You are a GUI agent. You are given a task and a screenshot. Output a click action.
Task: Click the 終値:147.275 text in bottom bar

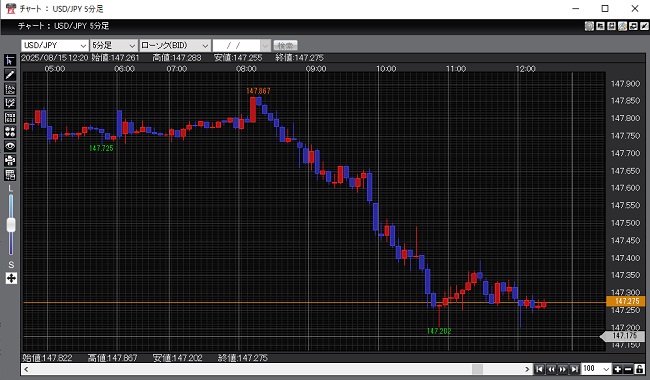pos(243,358)
